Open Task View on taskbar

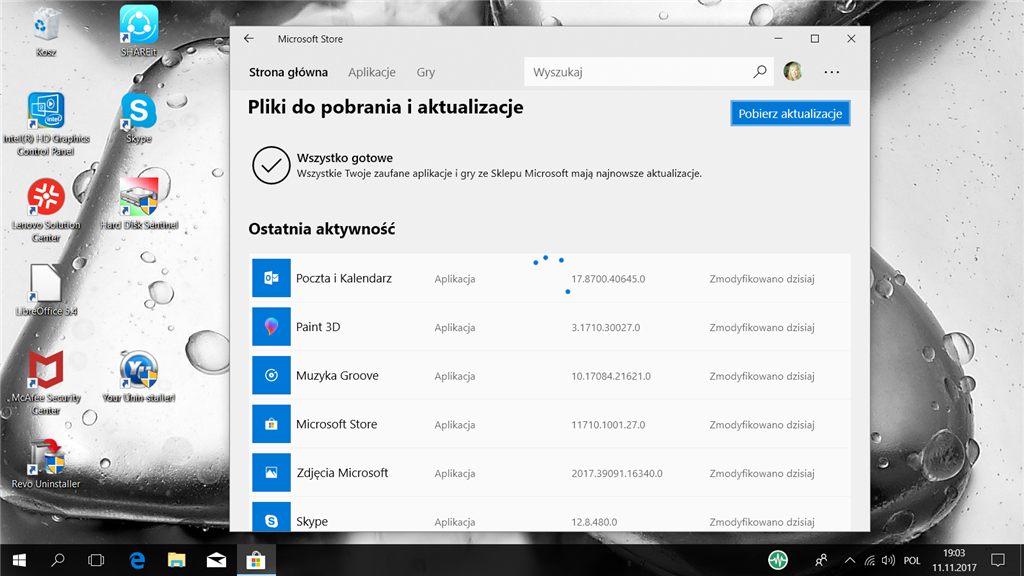tap(96, 560)
